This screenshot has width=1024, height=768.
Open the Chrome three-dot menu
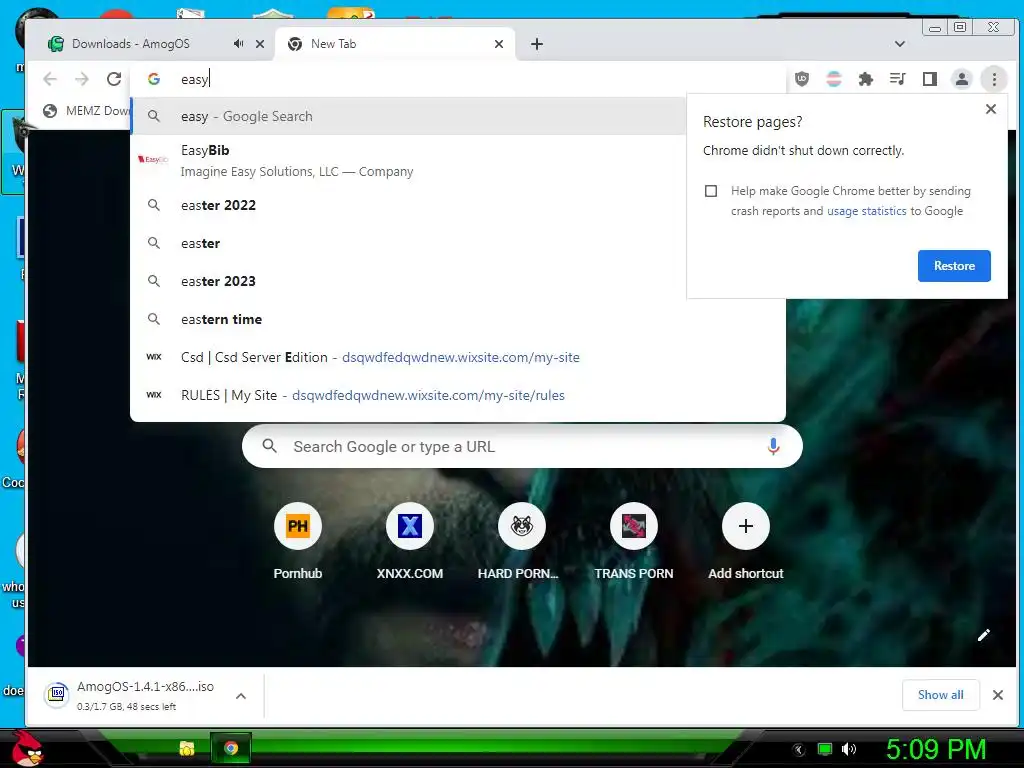(994, 79)
